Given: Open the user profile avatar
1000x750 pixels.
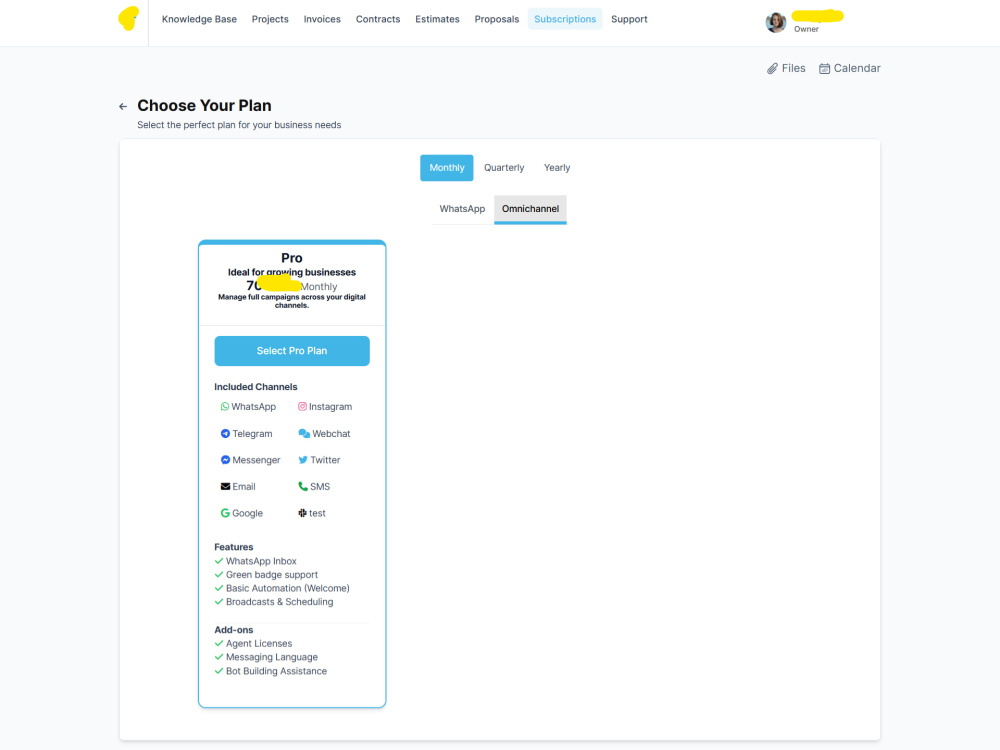Looking at the screenshot, I should tap(776, 22).
